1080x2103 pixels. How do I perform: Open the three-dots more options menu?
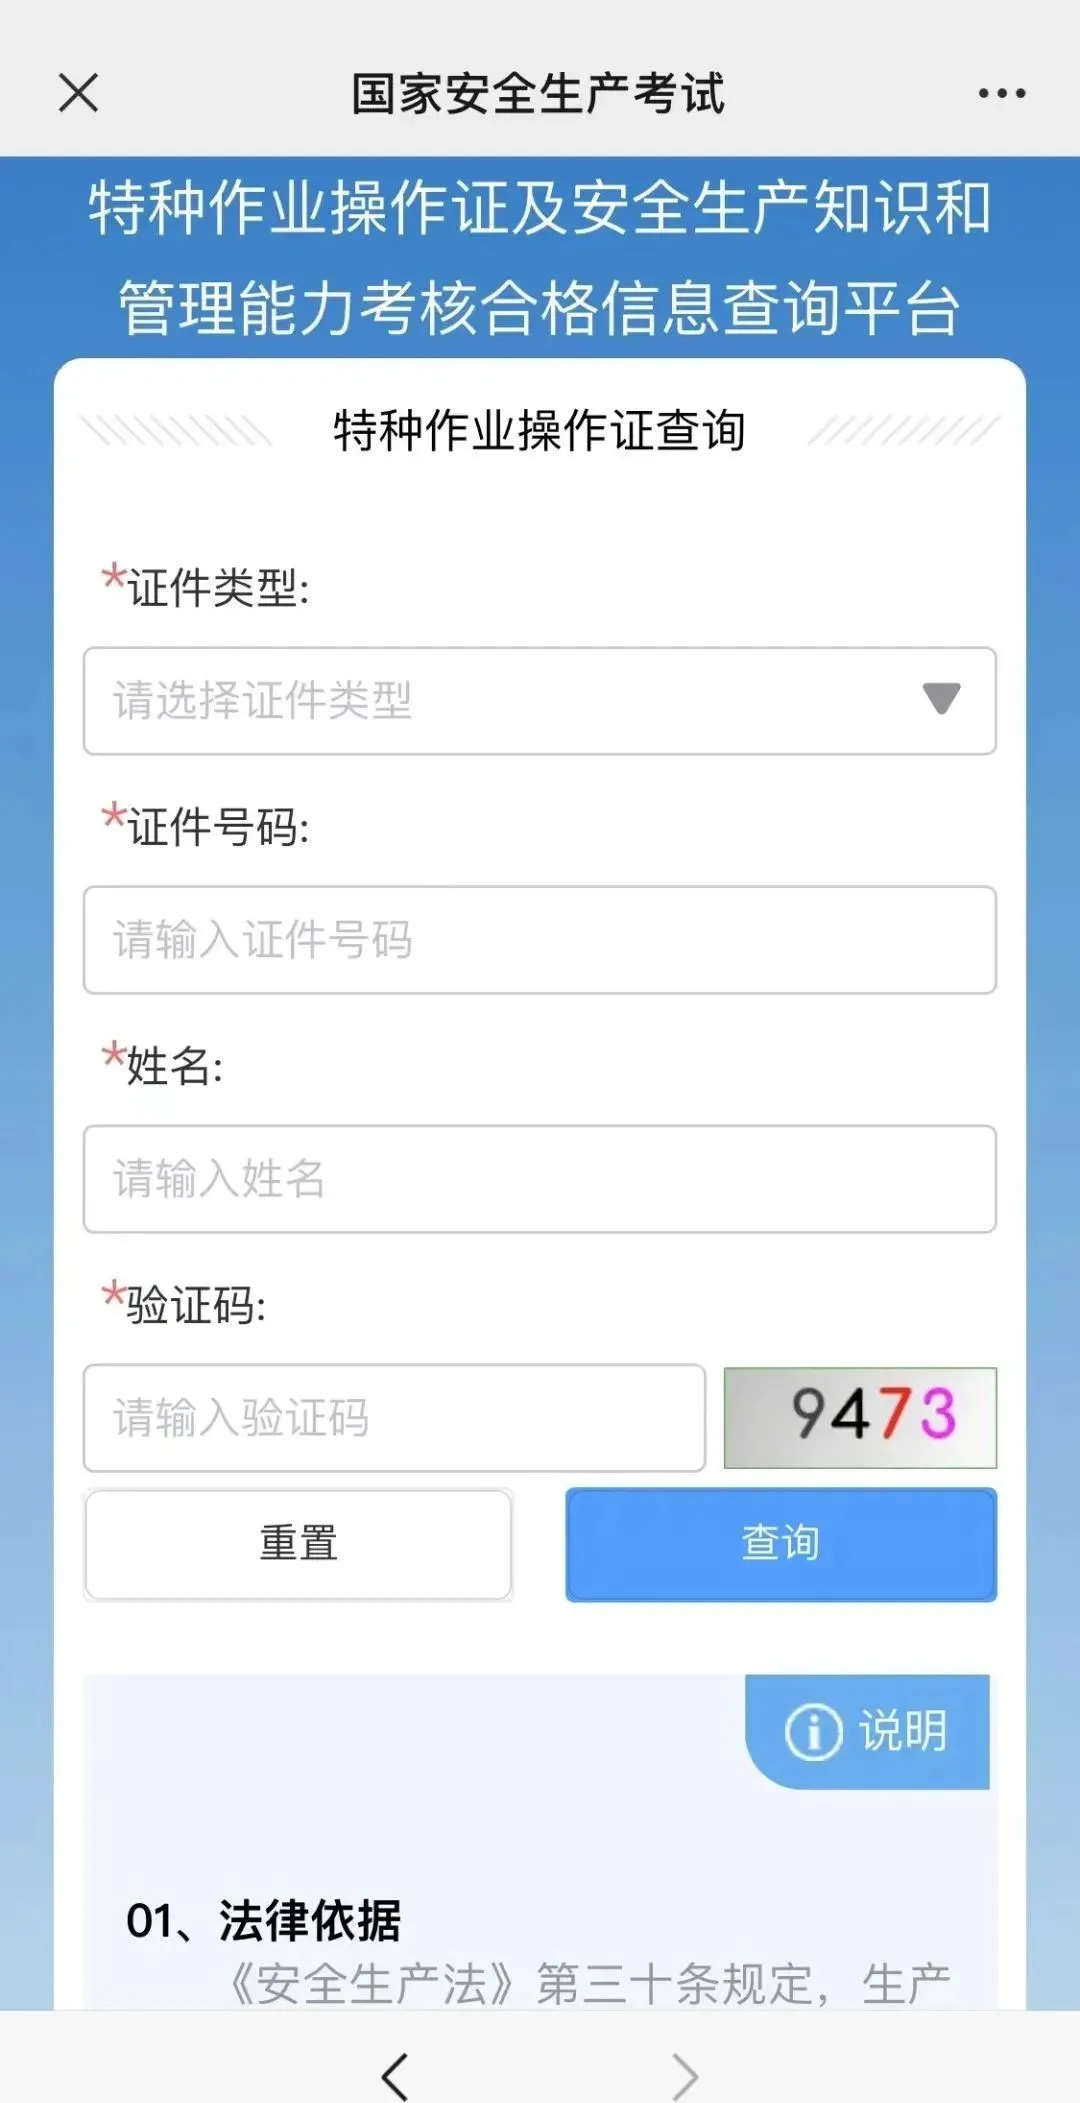[x=1001, y=94]
